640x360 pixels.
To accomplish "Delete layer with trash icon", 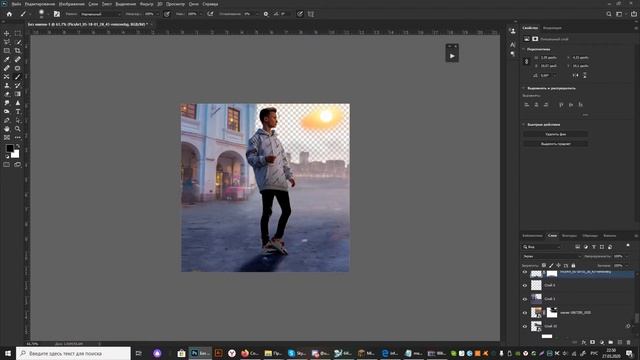I will click(x=629, y=342).
